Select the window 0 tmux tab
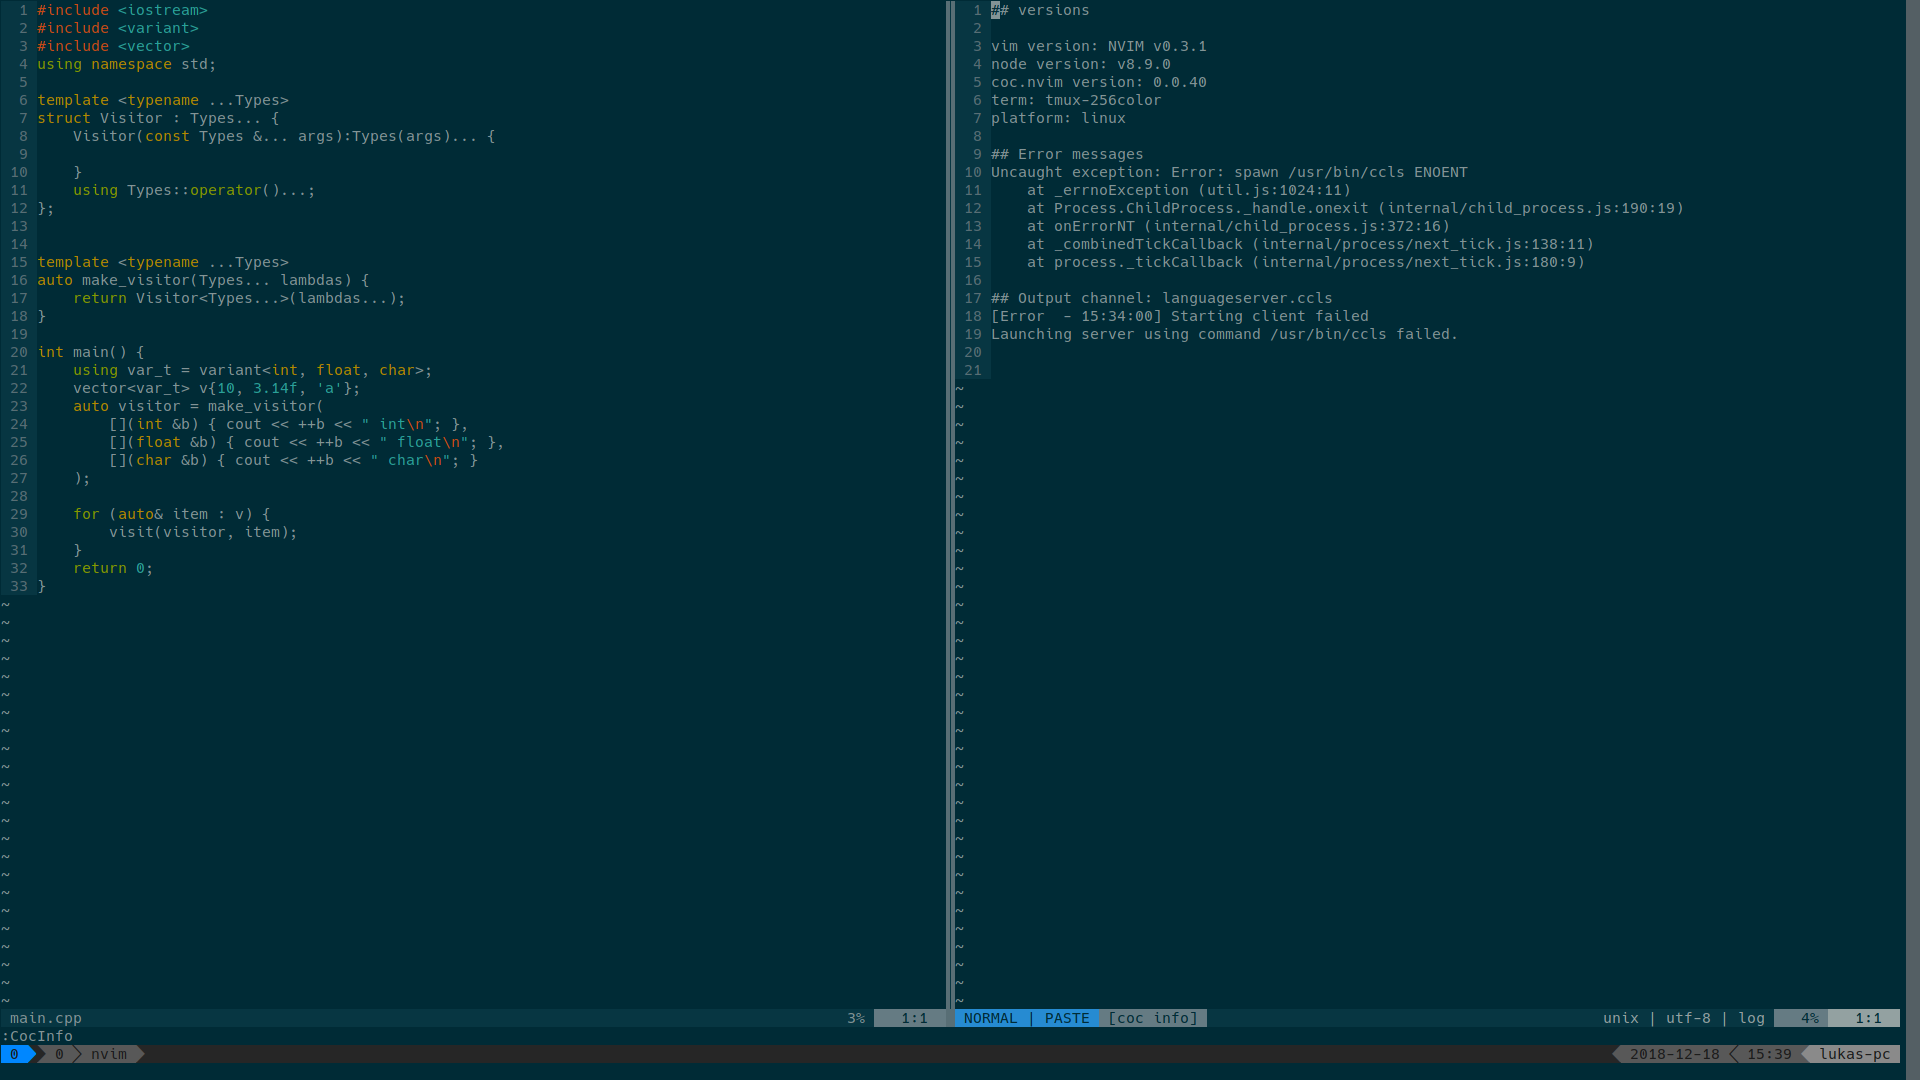Image resolution: width=1920 pixels, height=1080 pixels. [59, 1054]
